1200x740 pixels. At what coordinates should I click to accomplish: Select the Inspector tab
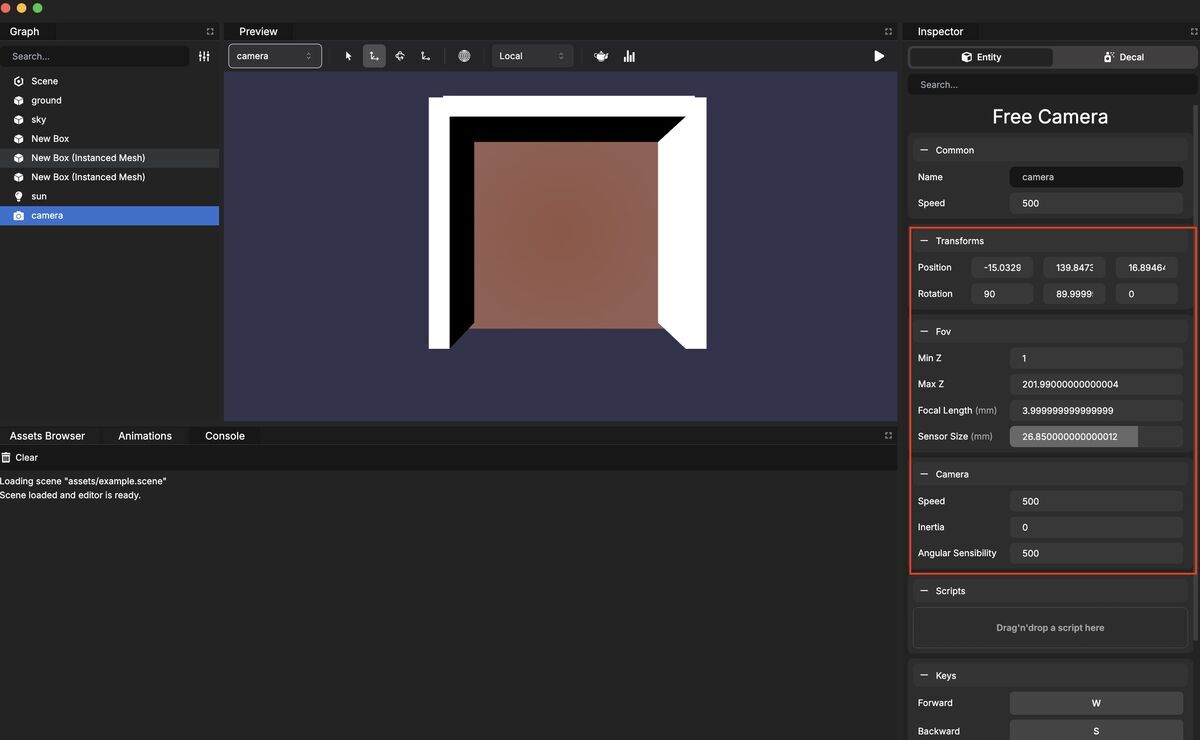coord(940,32)
